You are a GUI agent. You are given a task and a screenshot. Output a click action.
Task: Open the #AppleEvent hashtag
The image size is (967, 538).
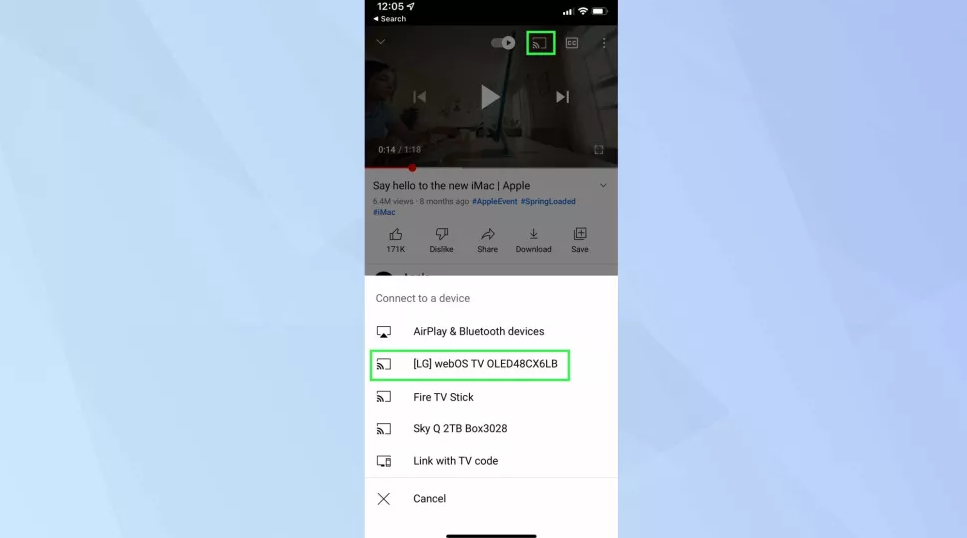pos(495,201)
